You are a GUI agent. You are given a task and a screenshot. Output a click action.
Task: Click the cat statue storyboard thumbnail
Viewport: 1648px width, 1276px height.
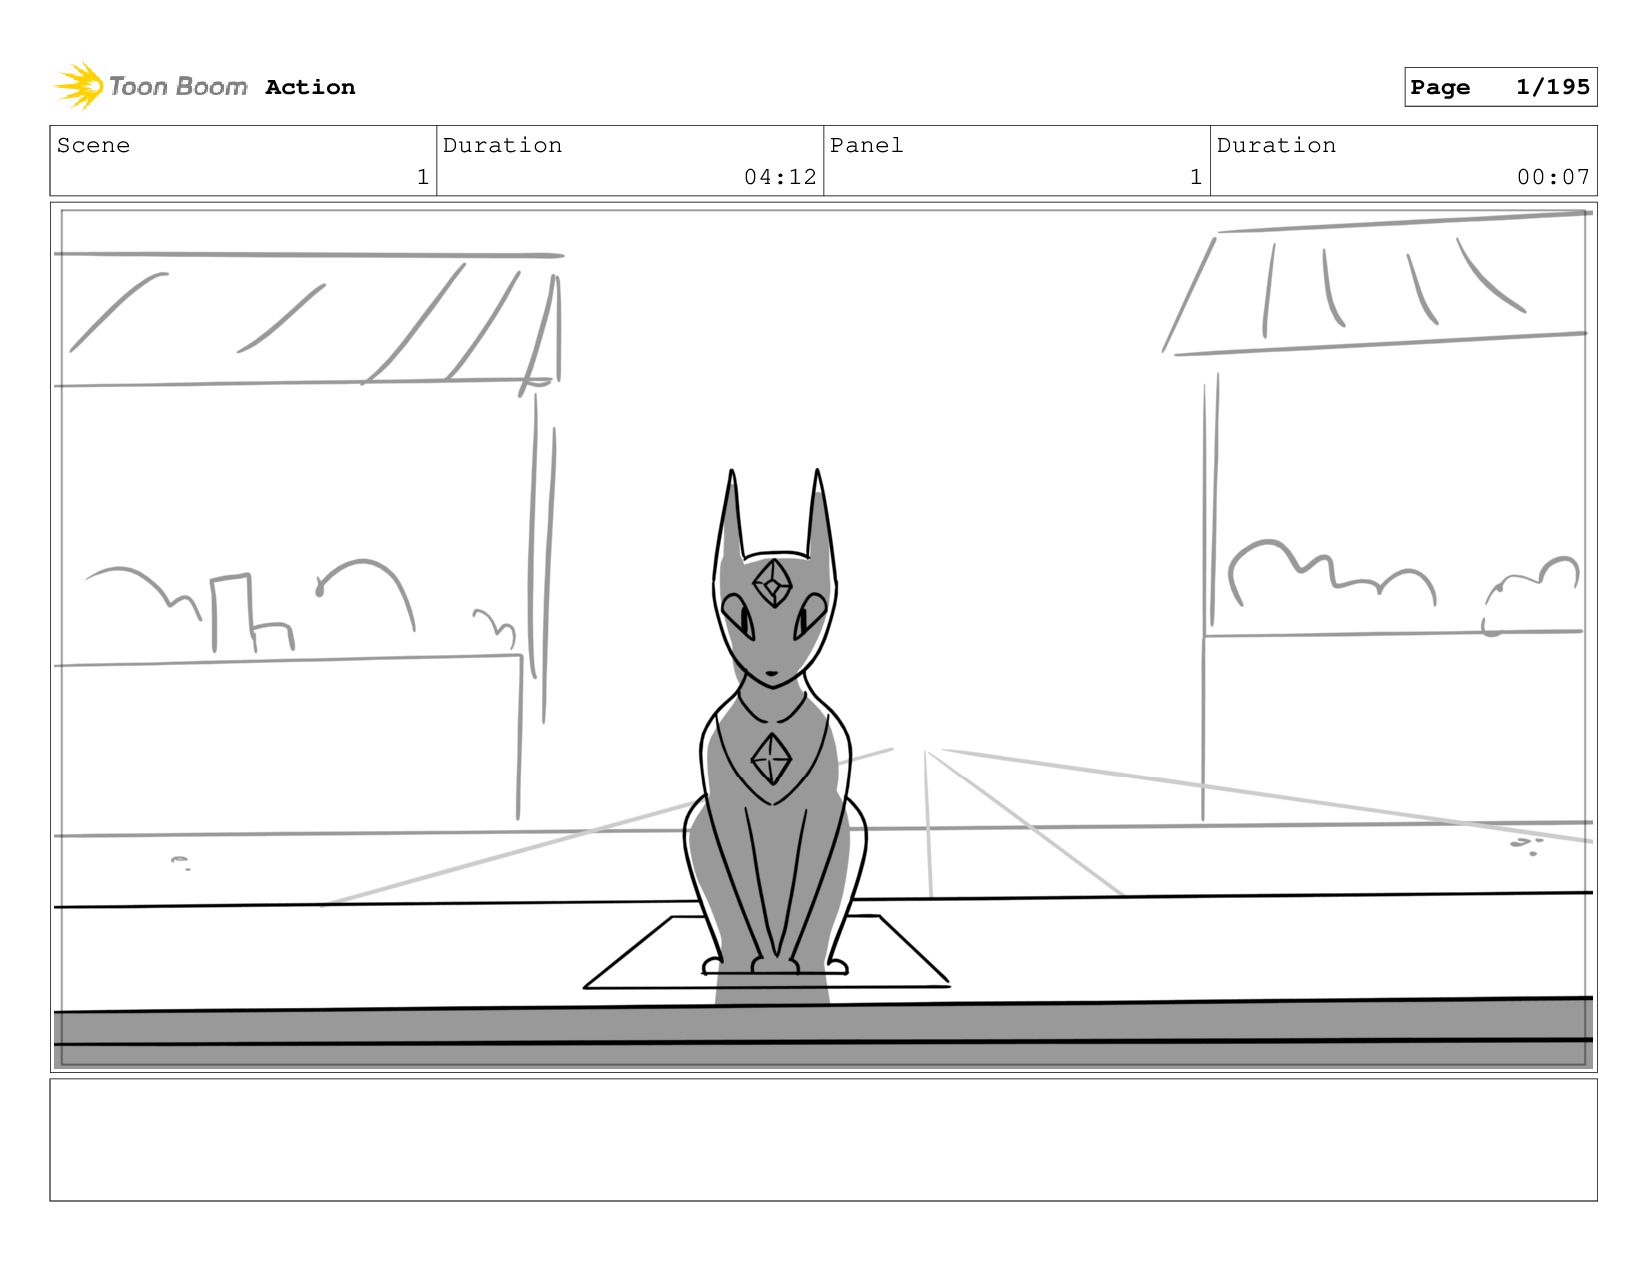coord(823,637)
